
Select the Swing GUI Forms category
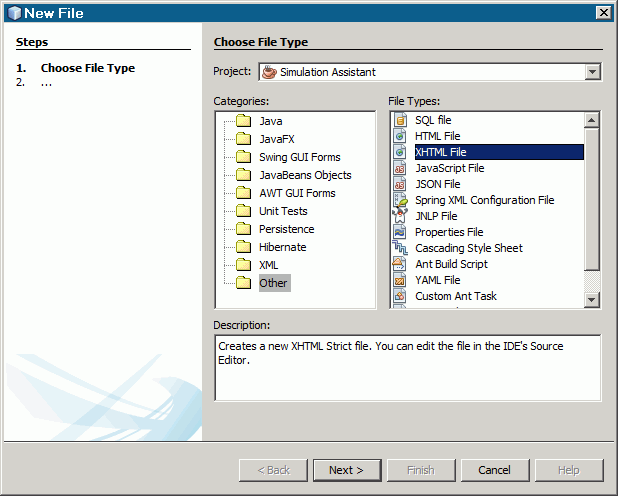click(300, 157)
